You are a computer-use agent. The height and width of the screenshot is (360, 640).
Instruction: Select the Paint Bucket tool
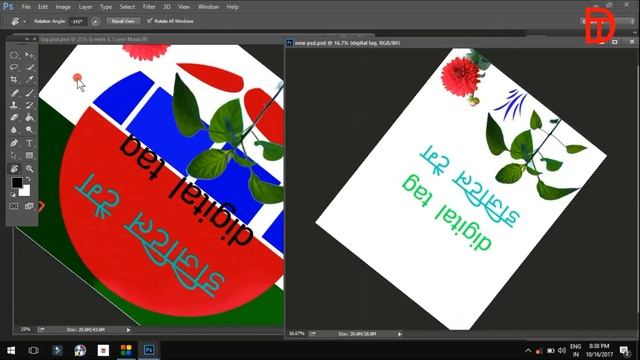click(x=29, y=118)
